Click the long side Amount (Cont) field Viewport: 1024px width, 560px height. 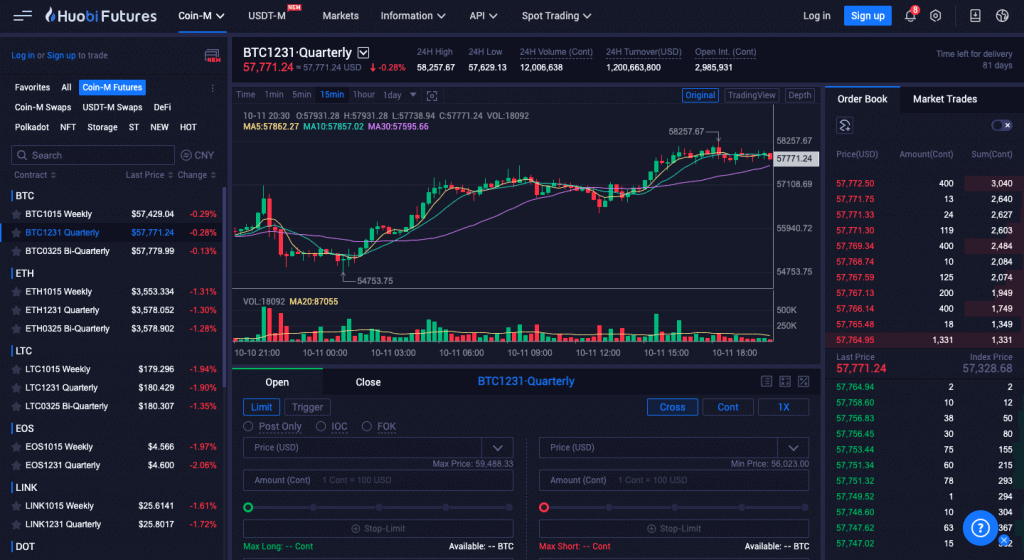coord(378,480)
